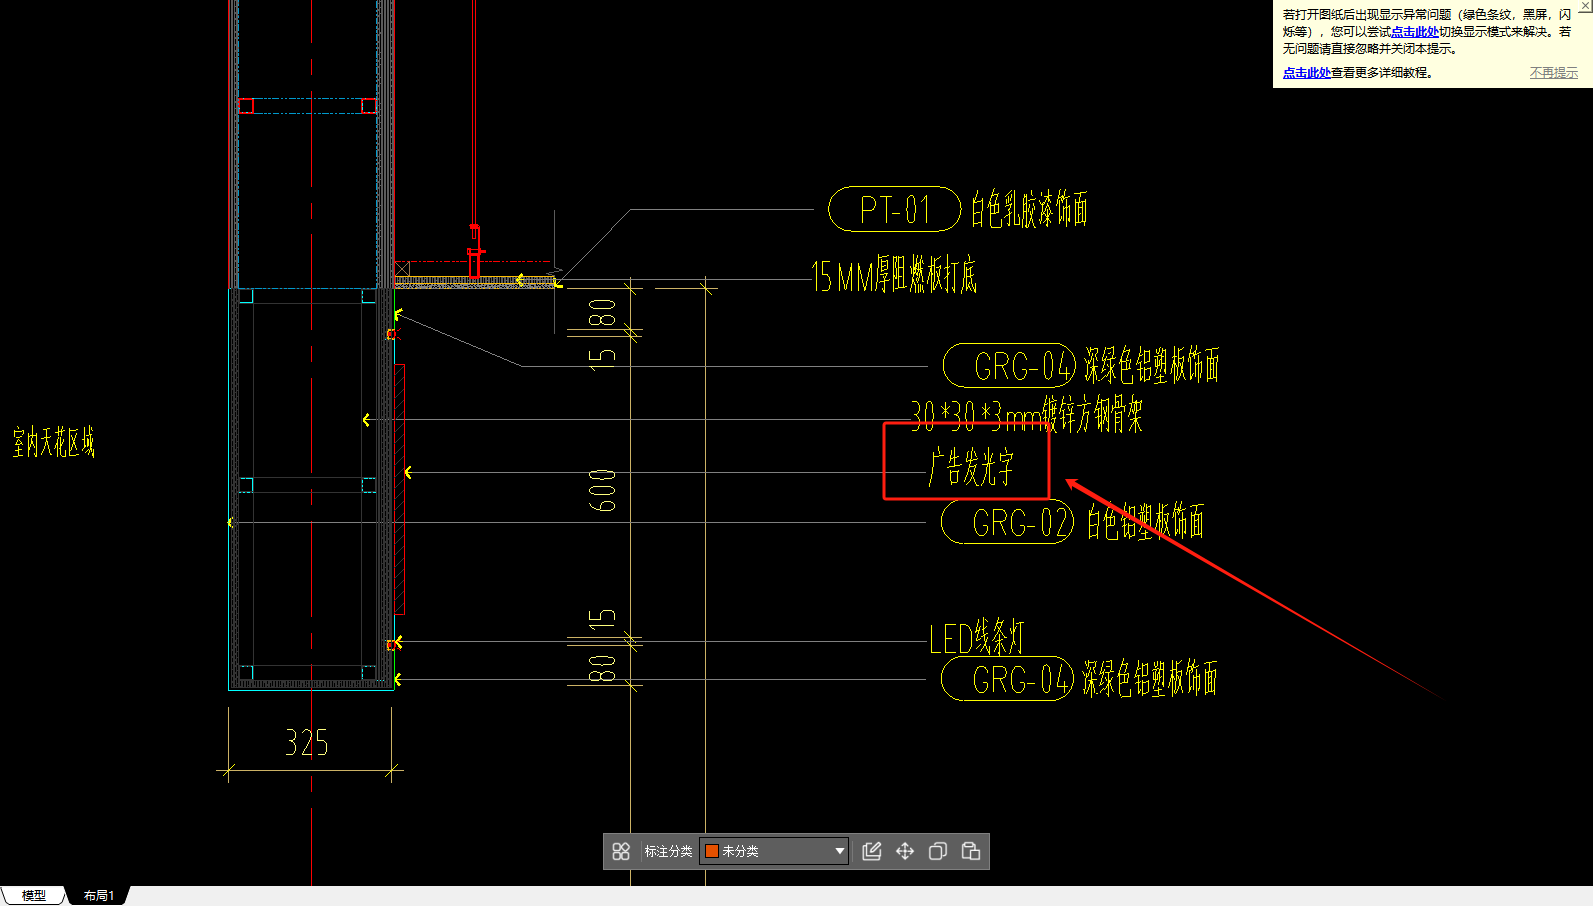Click the orange 未分类 color swatch
The image size is (1593, 906).
(x=712, y=851)
